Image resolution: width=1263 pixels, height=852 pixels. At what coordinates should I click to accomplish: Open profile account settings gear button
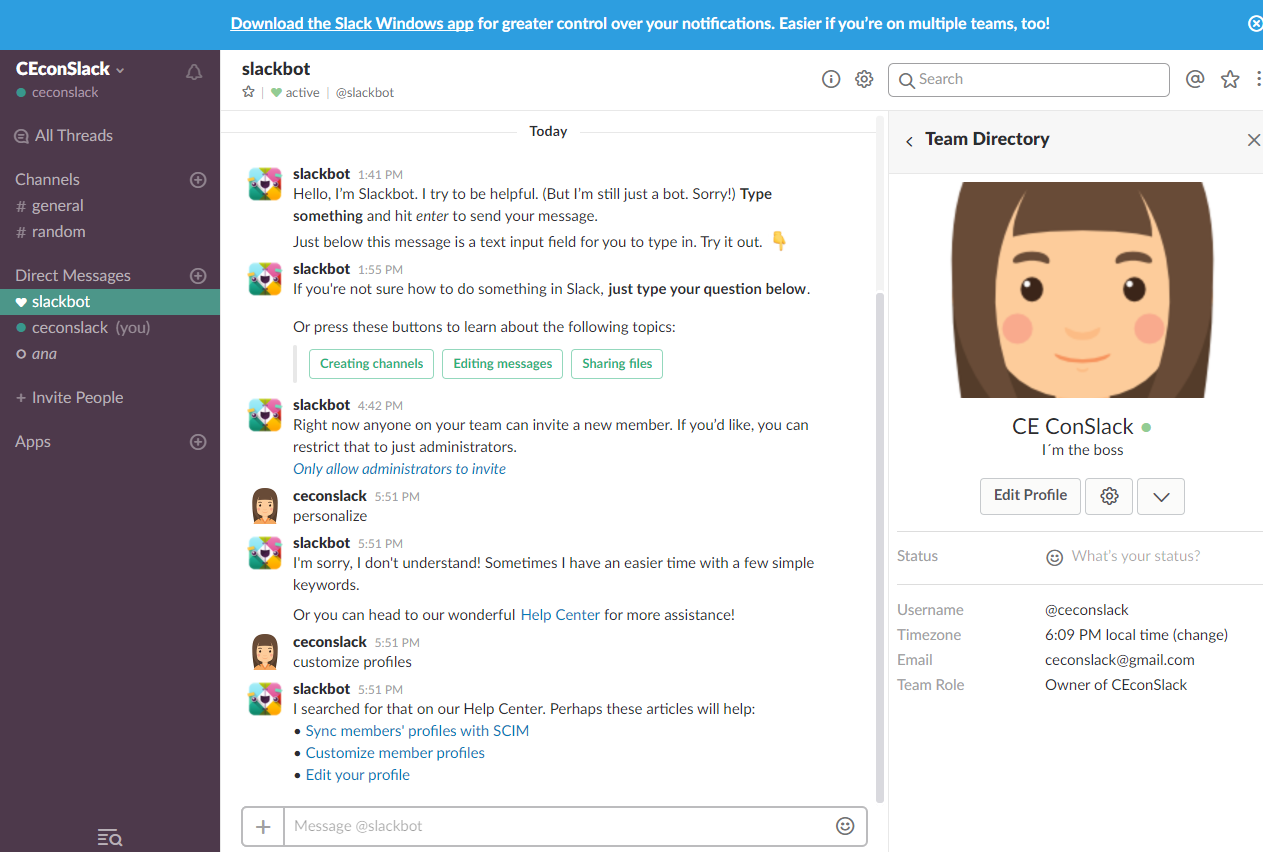click(1109, 496)
